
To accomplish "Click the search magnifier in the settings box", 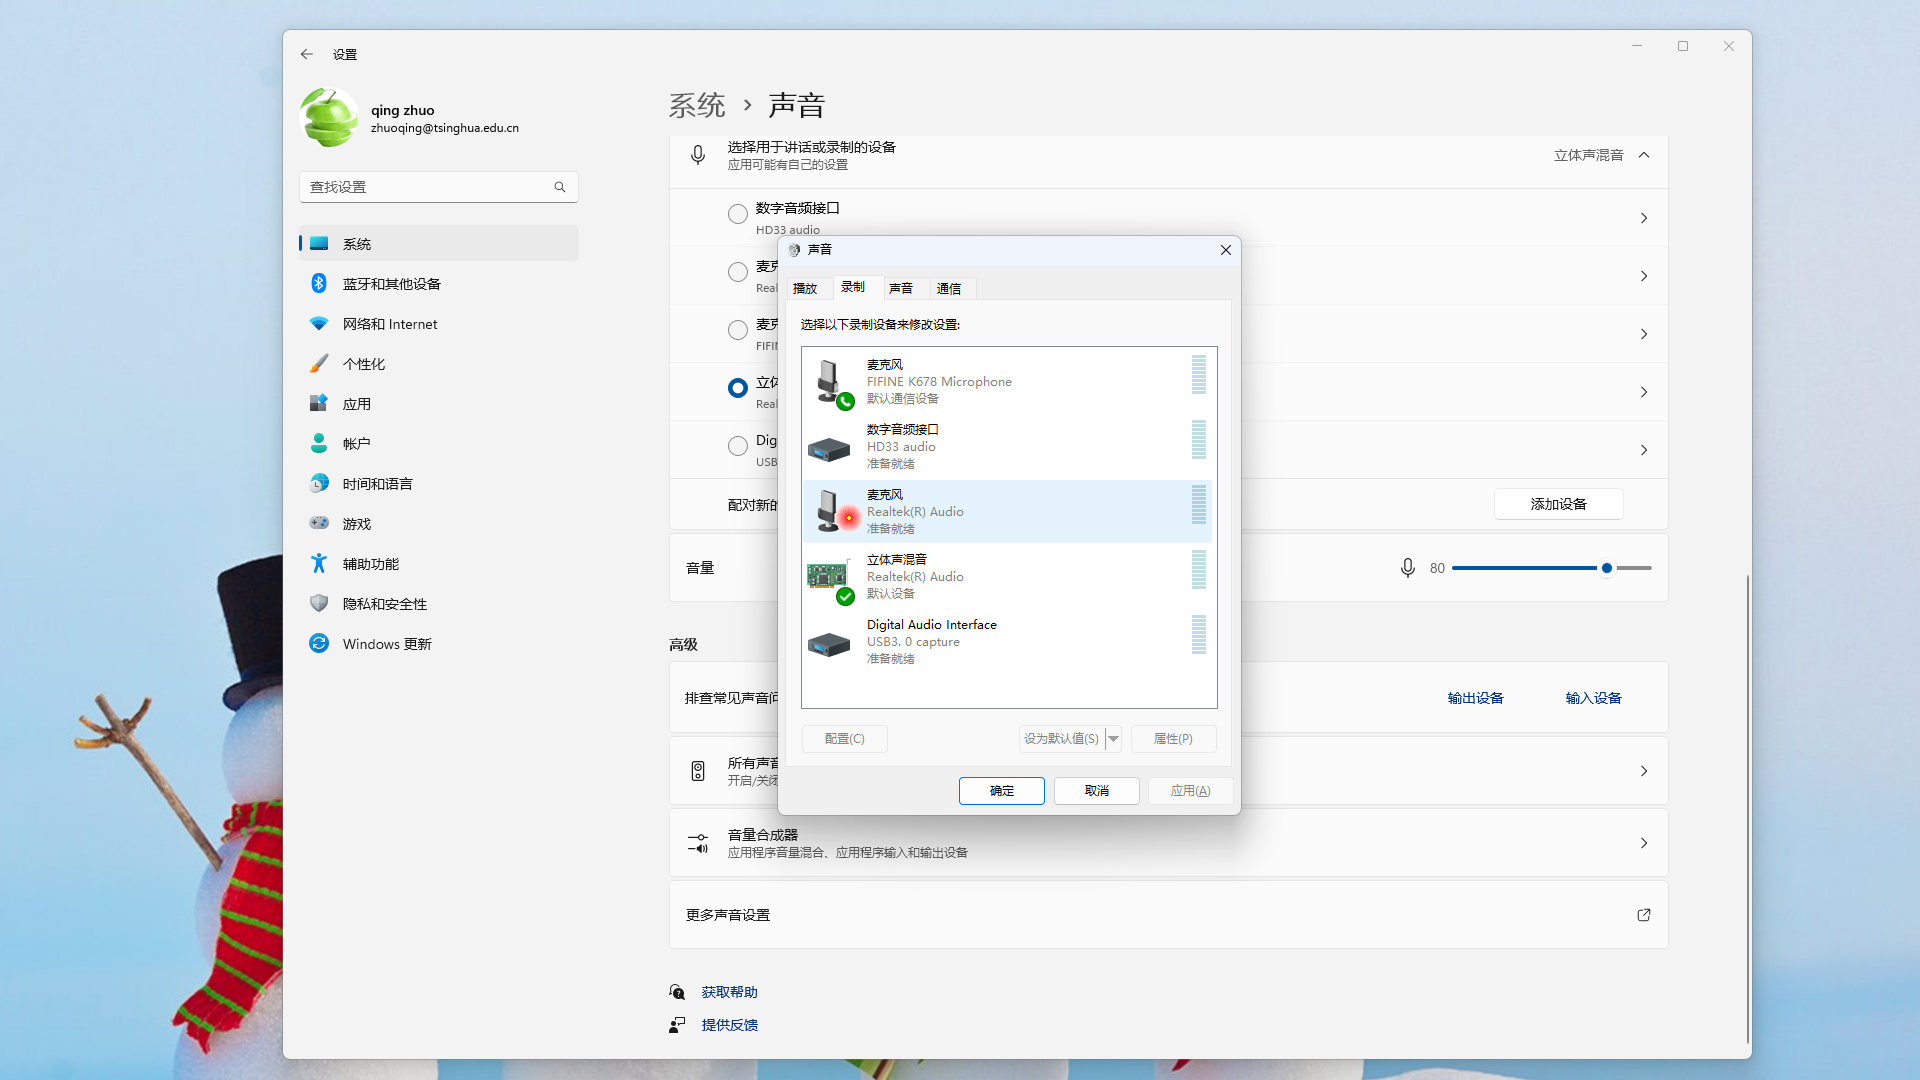I will coord(560,187).
